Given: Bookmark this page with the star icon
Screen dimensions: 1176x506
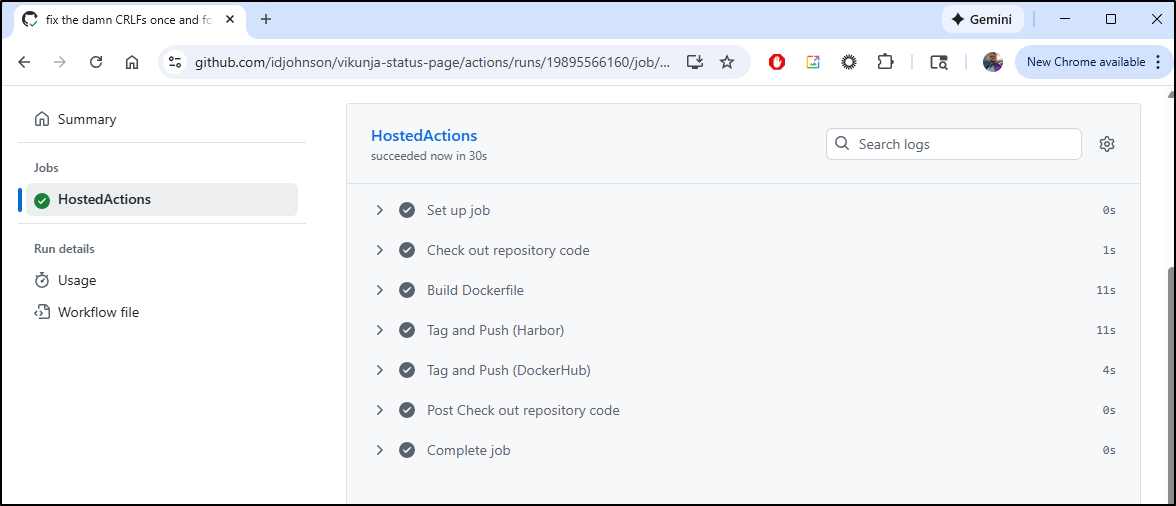Looking at the screenshot, I should (727, 62).
